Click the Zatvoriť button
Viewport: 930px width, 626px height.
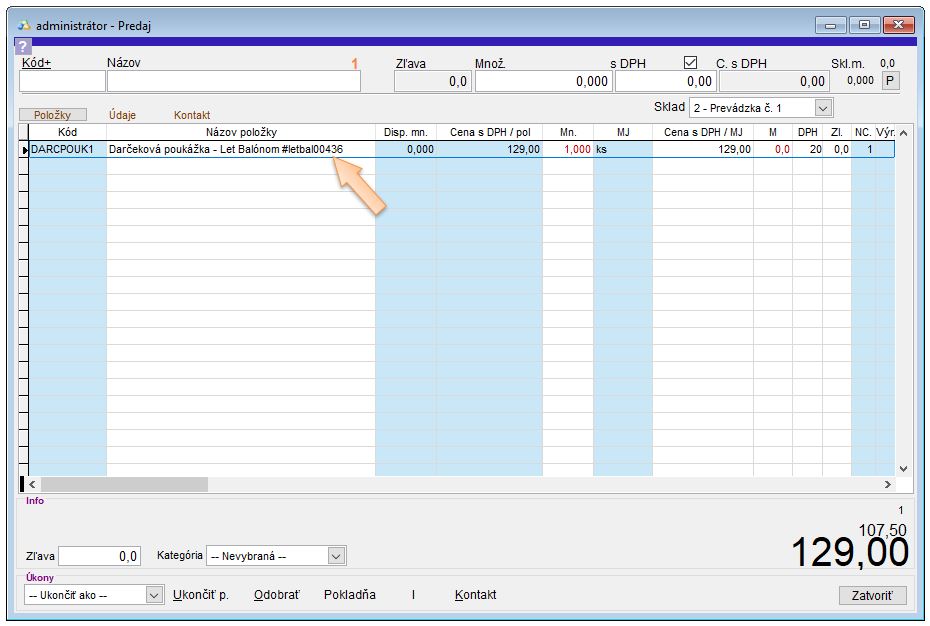pyautogui.click(x=872, y=595)
